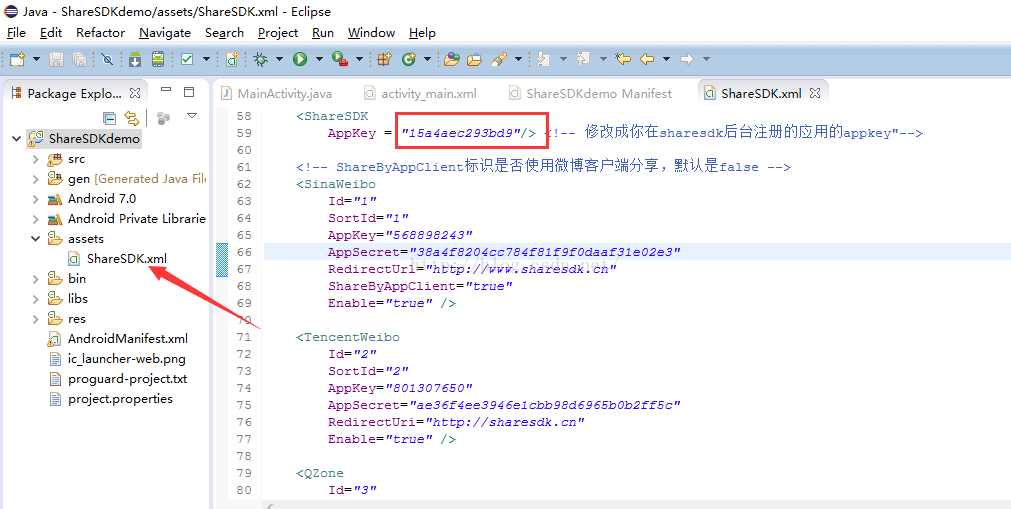Click the new Android XML file icon

click(232, 59)
